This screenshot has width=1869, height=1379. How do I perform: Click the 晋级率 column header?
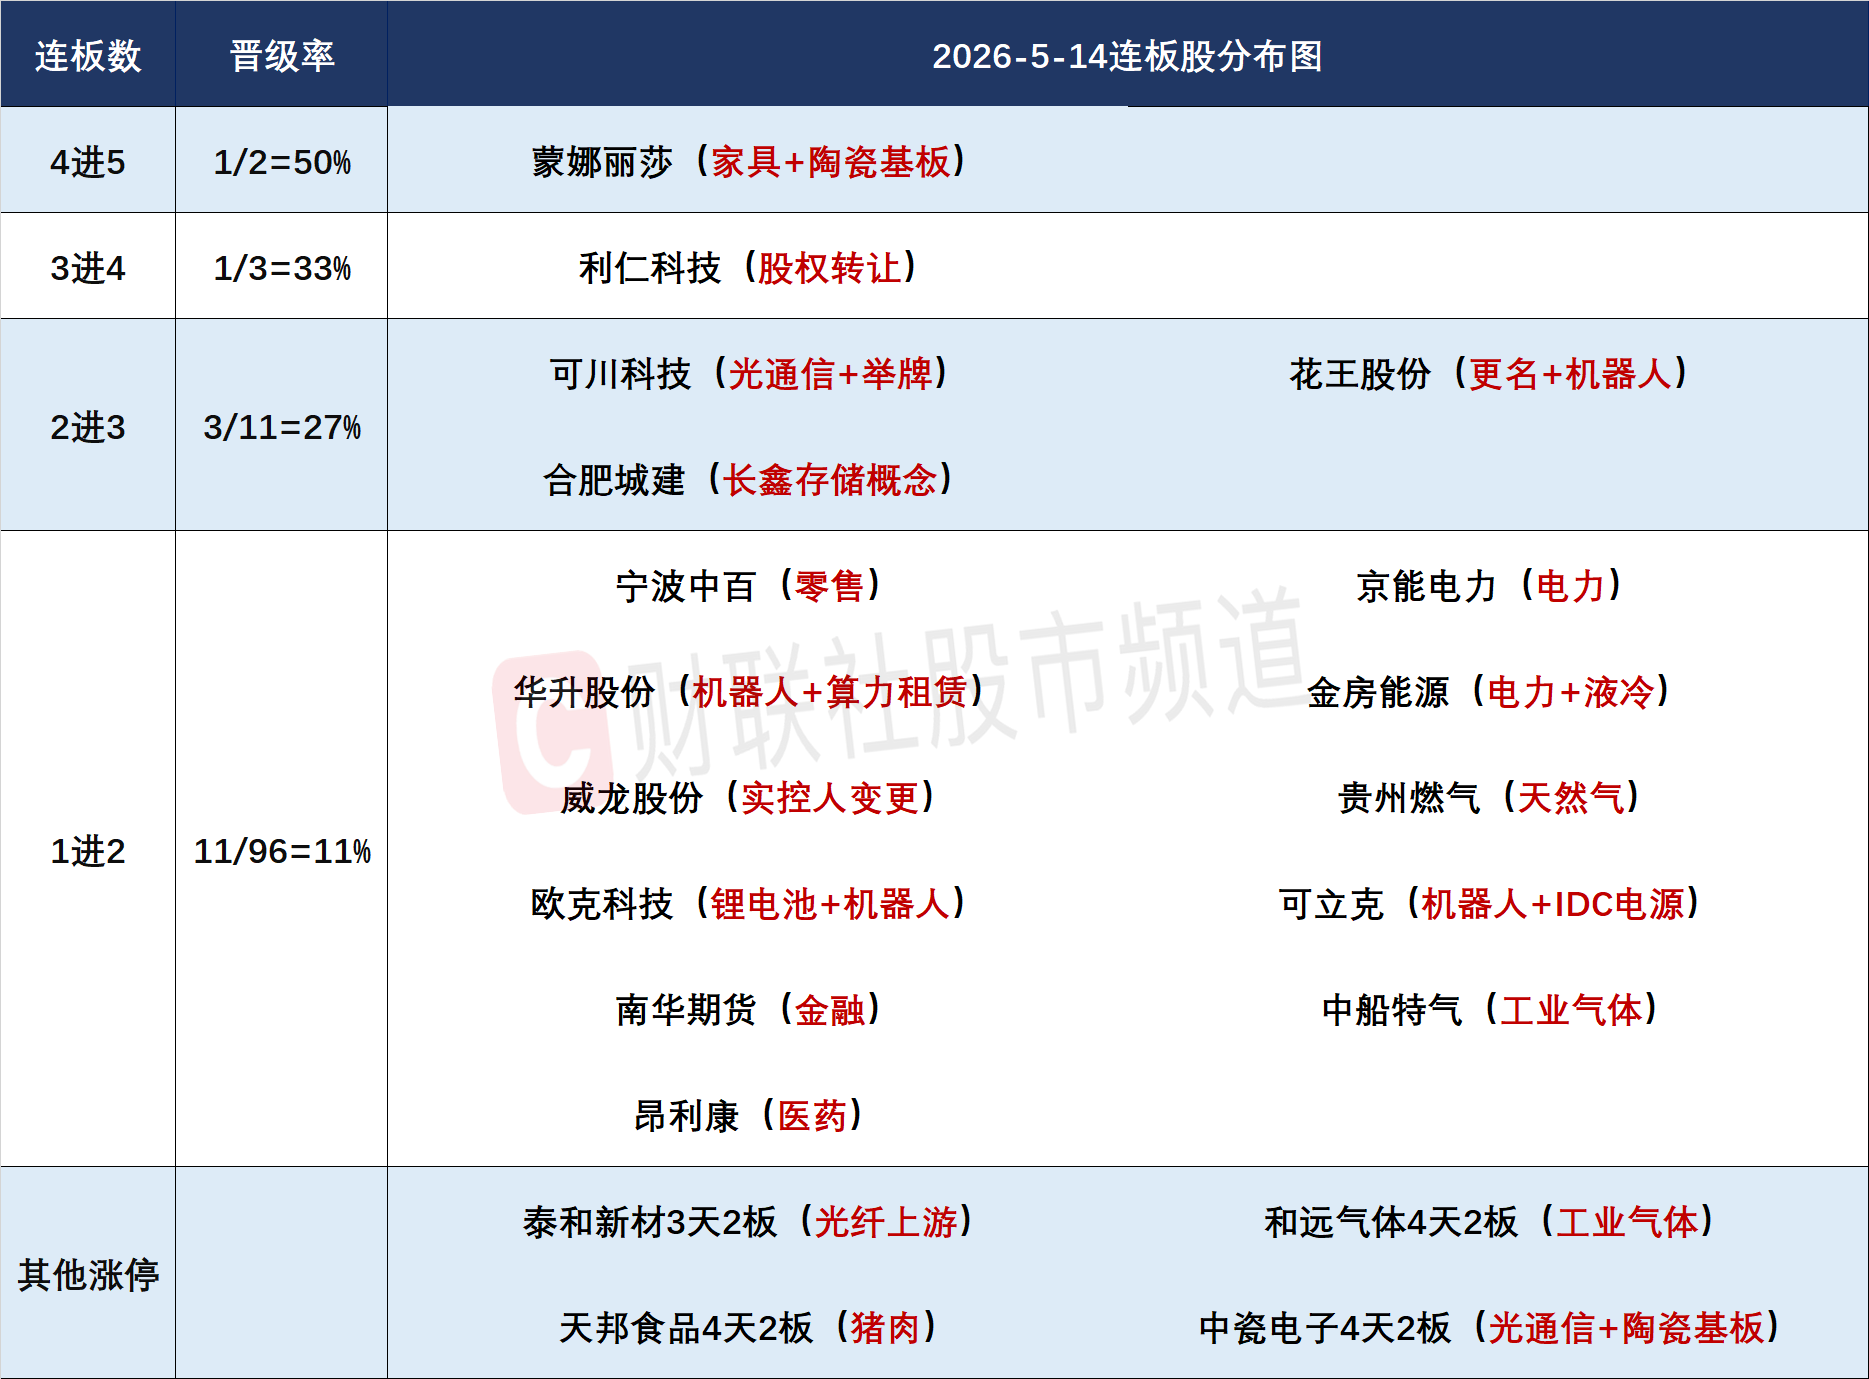[x=282, y=56]
